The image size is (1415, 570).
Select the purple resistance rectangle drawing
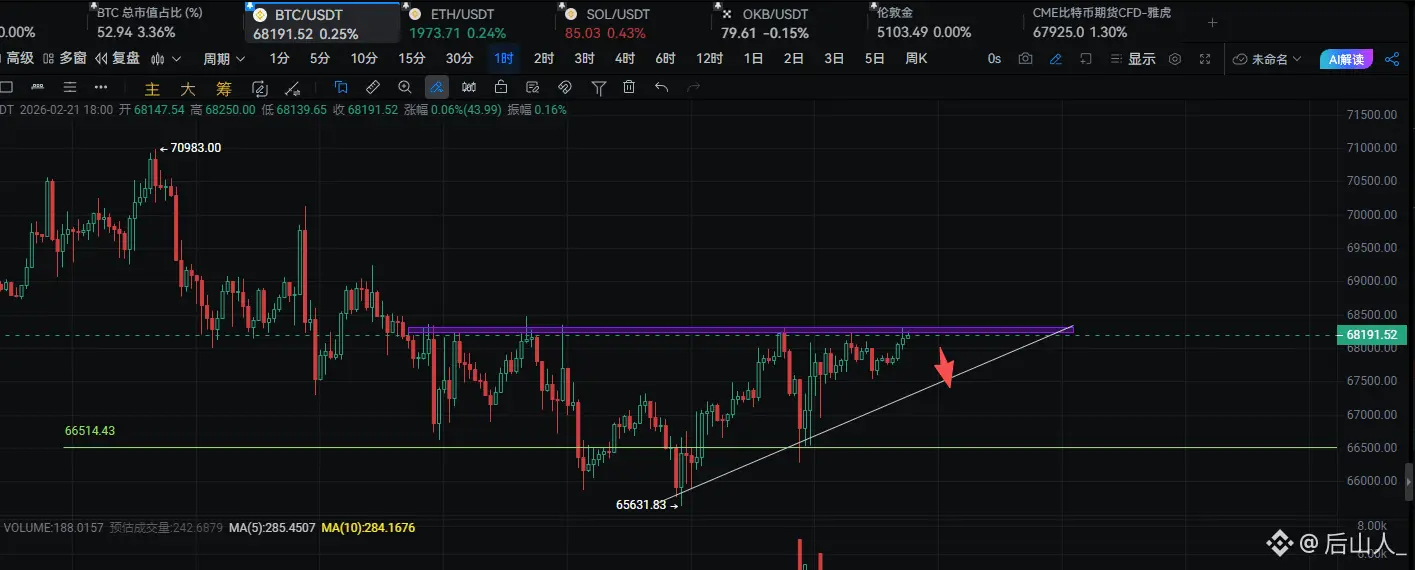[740, 329]
